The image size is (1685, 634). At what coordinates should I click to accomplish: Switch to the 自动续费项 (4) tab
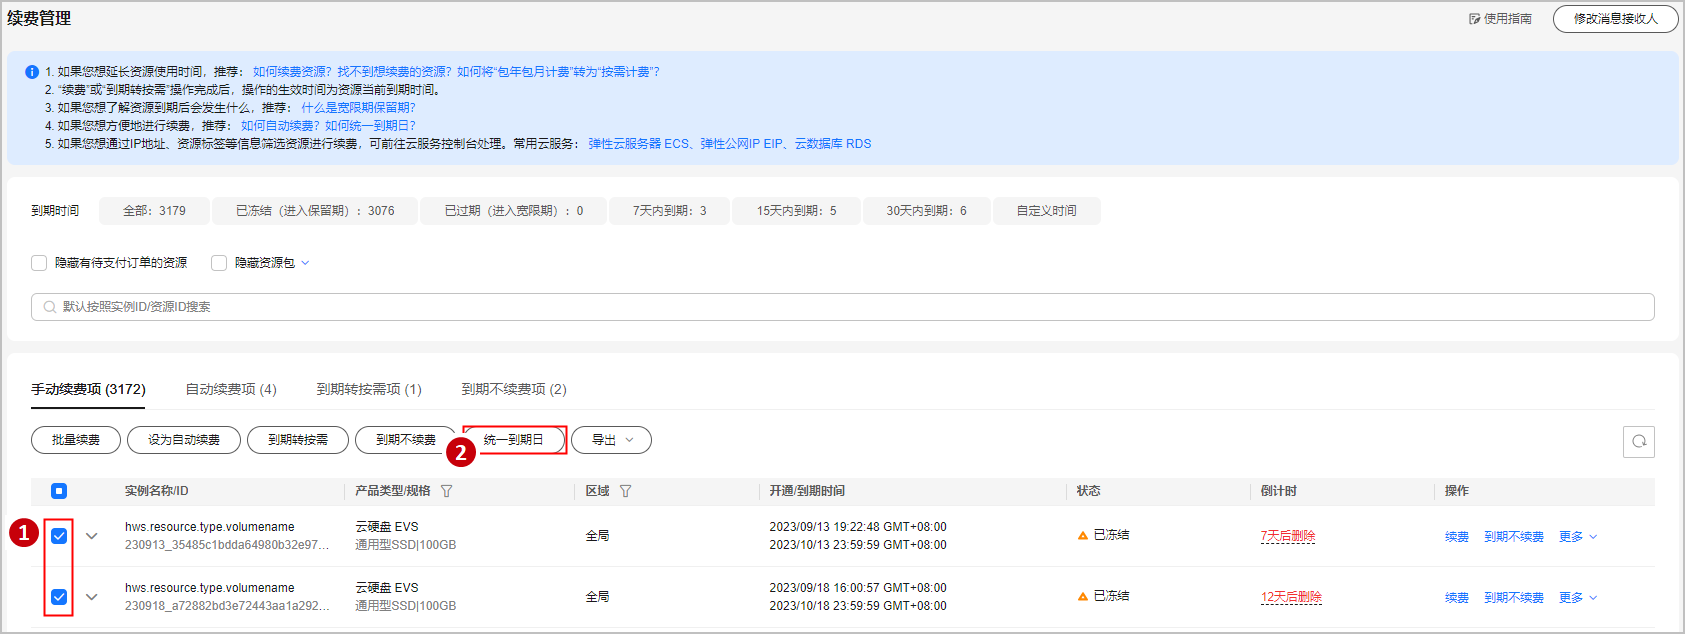click(231, 389)
